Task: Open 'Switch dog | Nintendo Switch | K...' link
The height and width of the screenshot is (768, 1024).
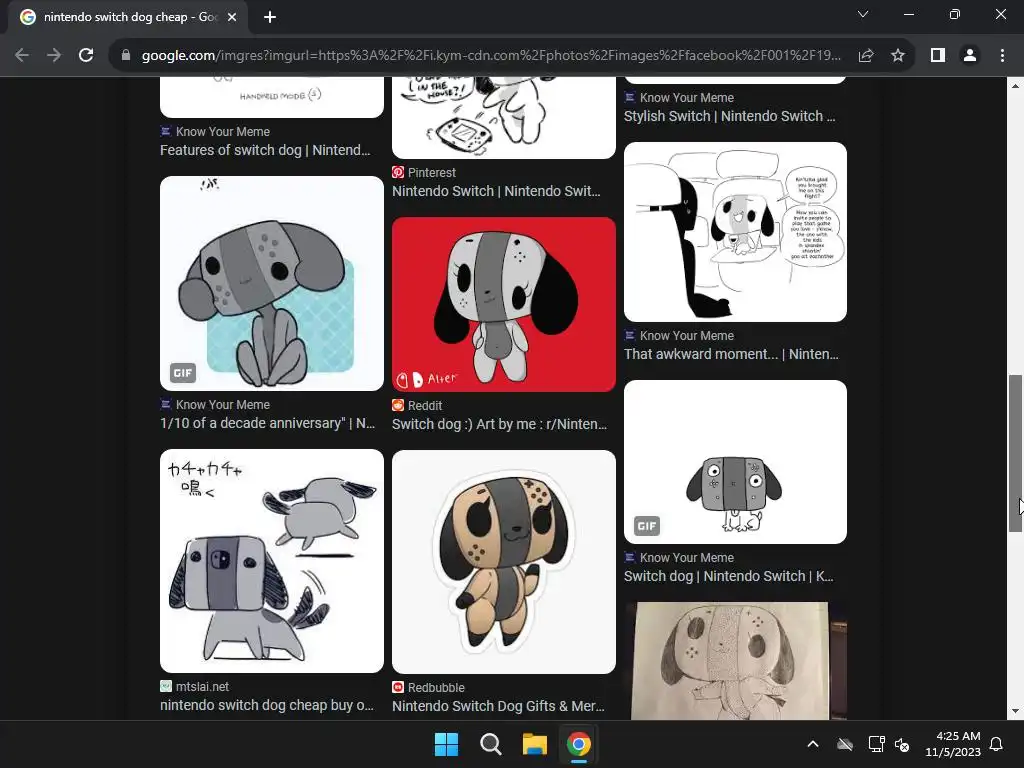Action: coord(729,577)
